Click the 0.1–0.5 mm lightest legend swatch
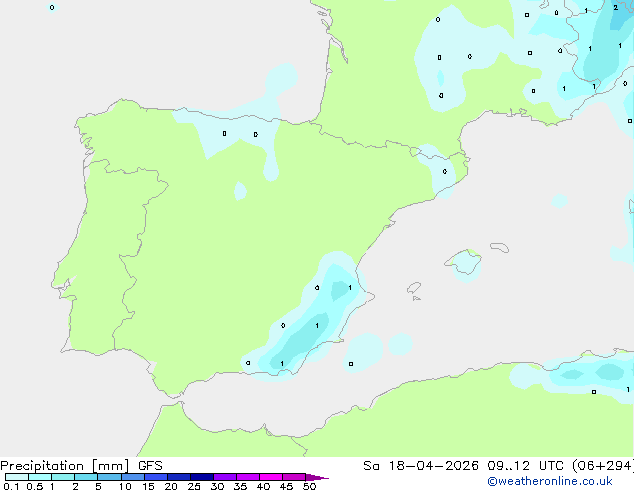 coord(17,477)
